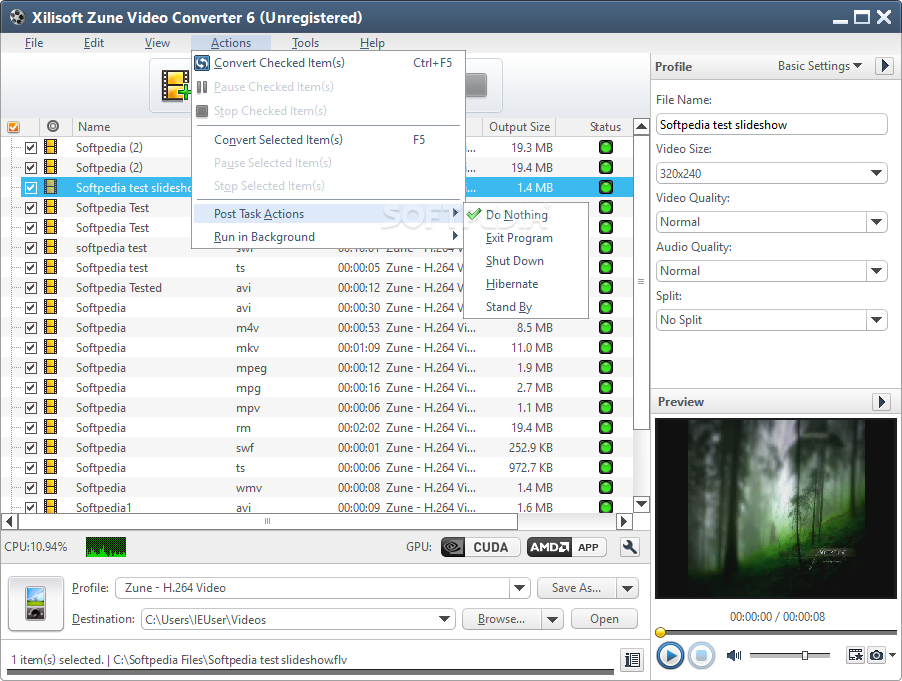Click the Save As... button
This screenshot has height=681, width=902.
576,588
